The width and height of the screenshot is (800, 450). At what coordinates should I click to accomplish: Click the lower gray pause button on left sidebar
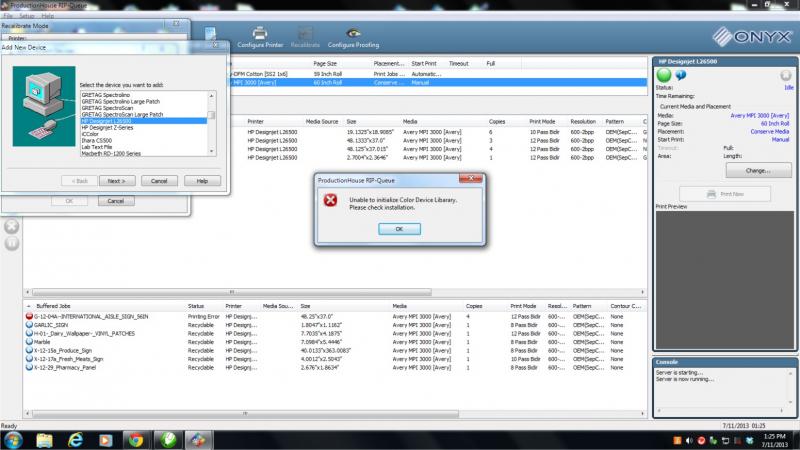pyautogui.click(x=12, y=243)
